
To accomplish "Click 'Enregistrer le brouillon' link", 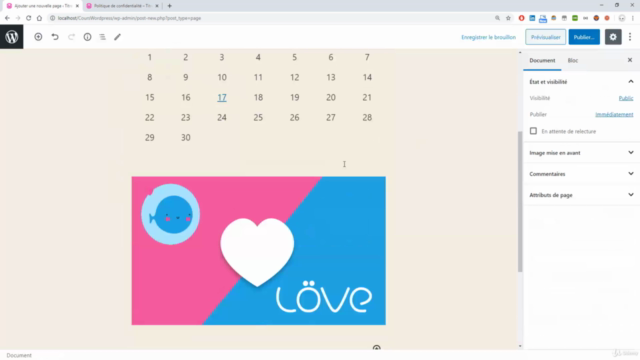I will pos(489,37).
